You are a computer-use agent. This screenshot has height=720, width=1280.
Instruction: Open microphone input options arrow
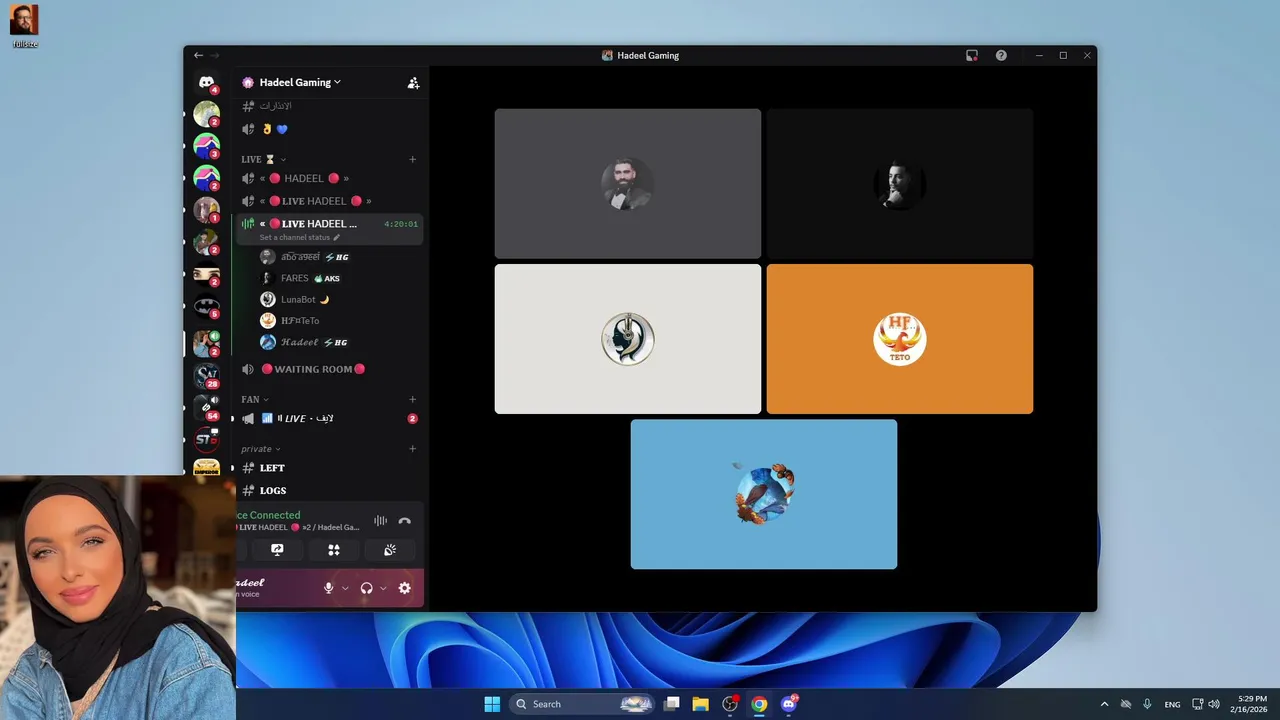point(345,588)
